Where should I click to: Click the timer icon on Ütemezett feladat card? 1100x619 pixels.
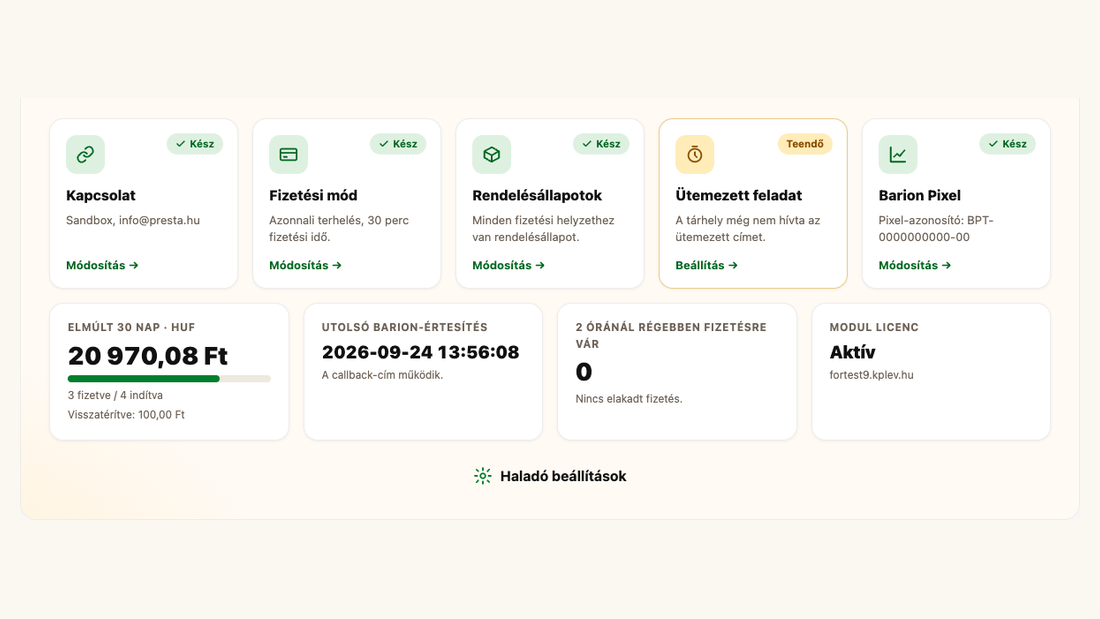point(695,154)
